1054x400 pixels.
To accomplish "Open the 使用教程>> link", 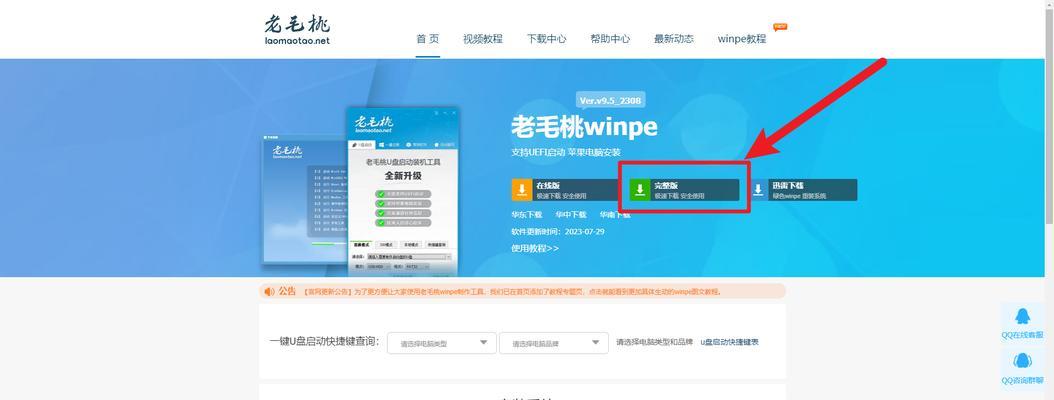I will click(534, 248).
